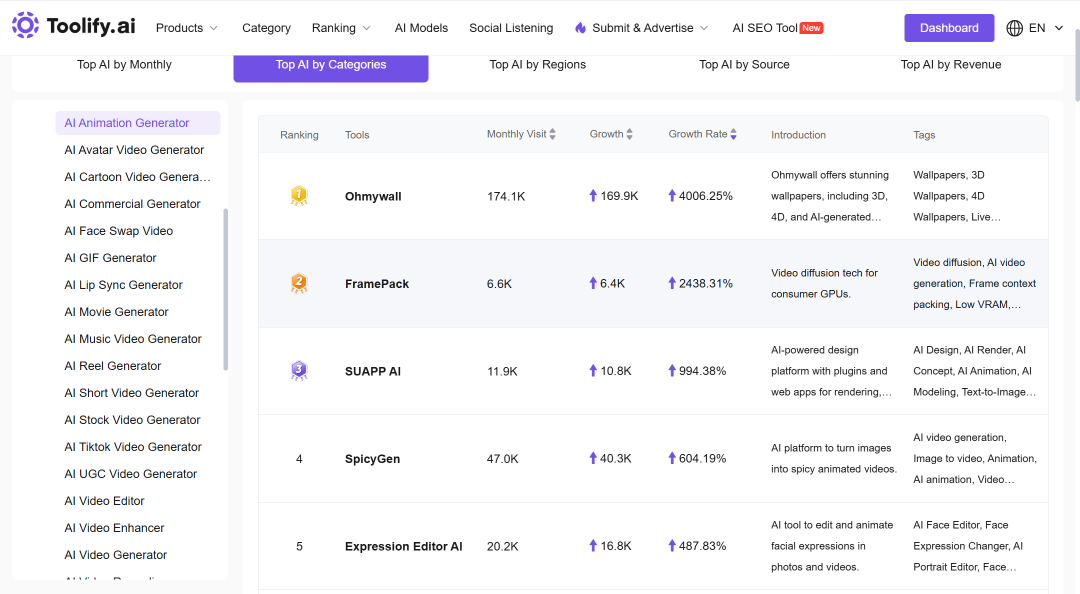Click the globe language icon

tap(1015, 28)
